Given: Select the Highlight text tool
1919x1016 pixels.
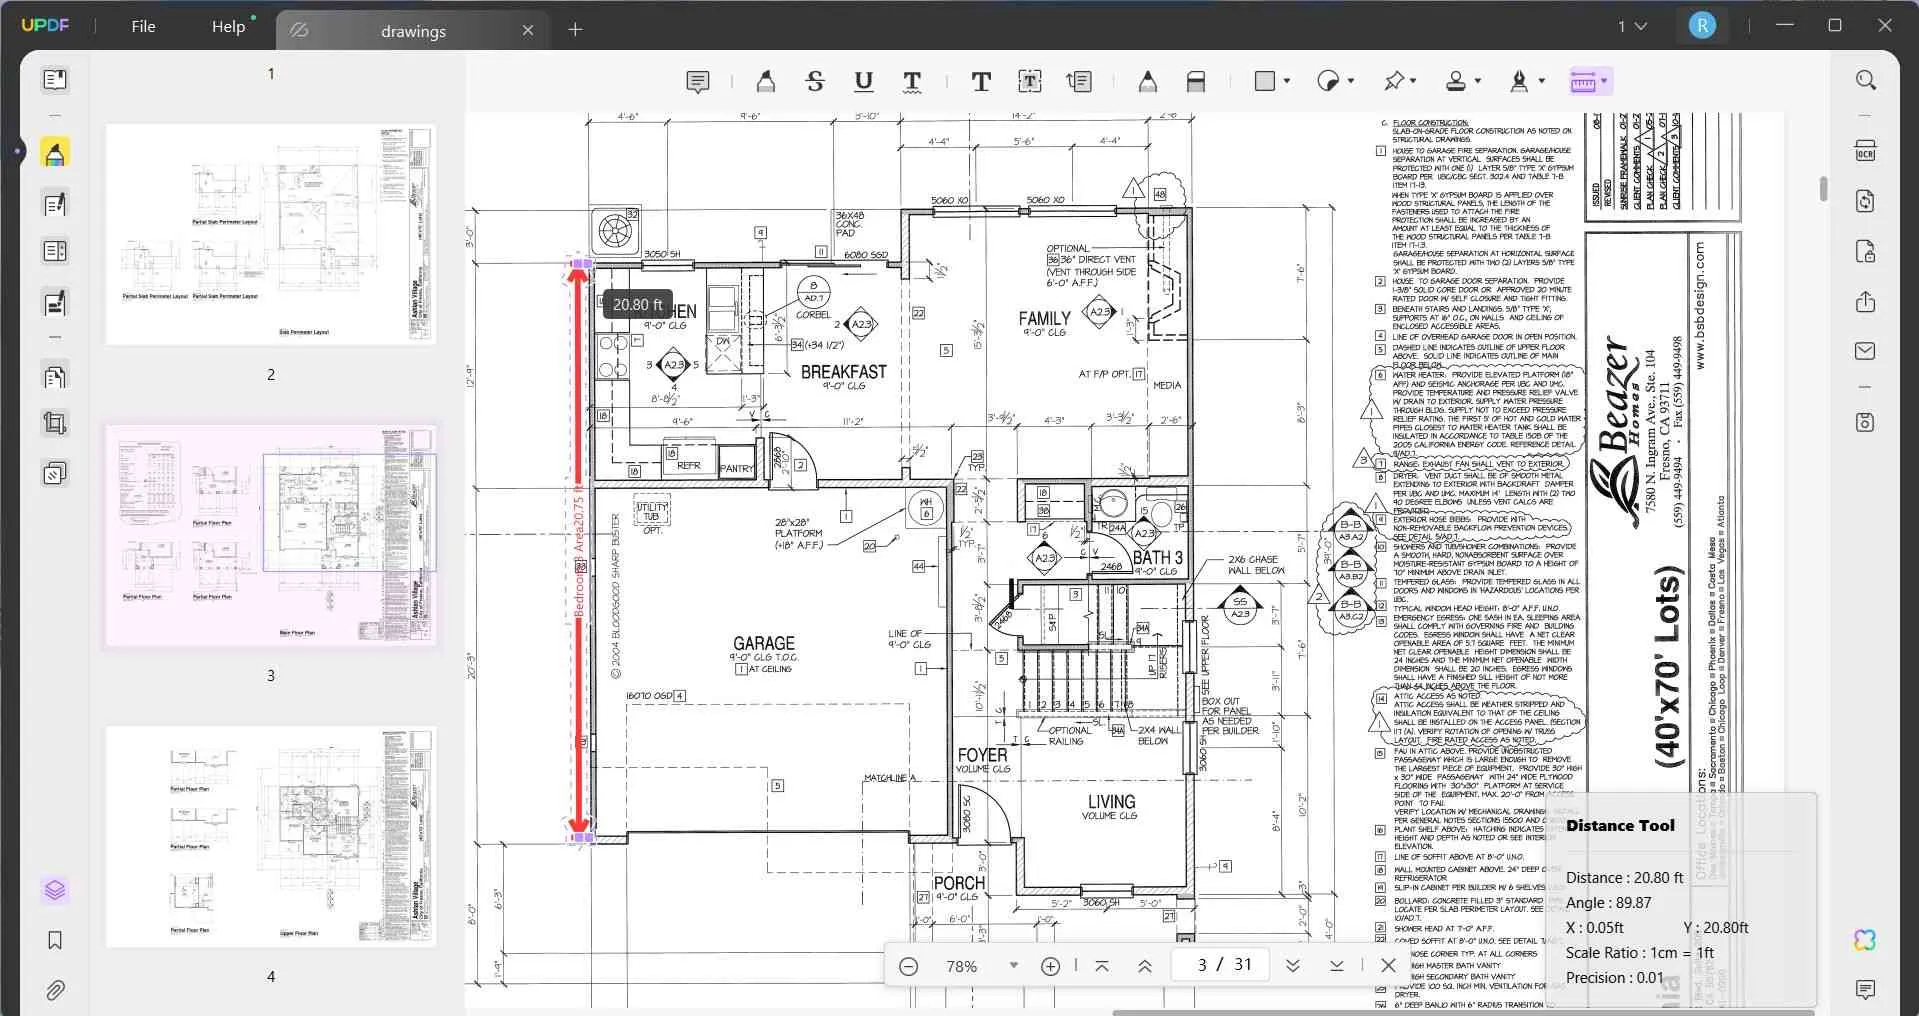Looking at the screenshot, I should click(766, 82).
